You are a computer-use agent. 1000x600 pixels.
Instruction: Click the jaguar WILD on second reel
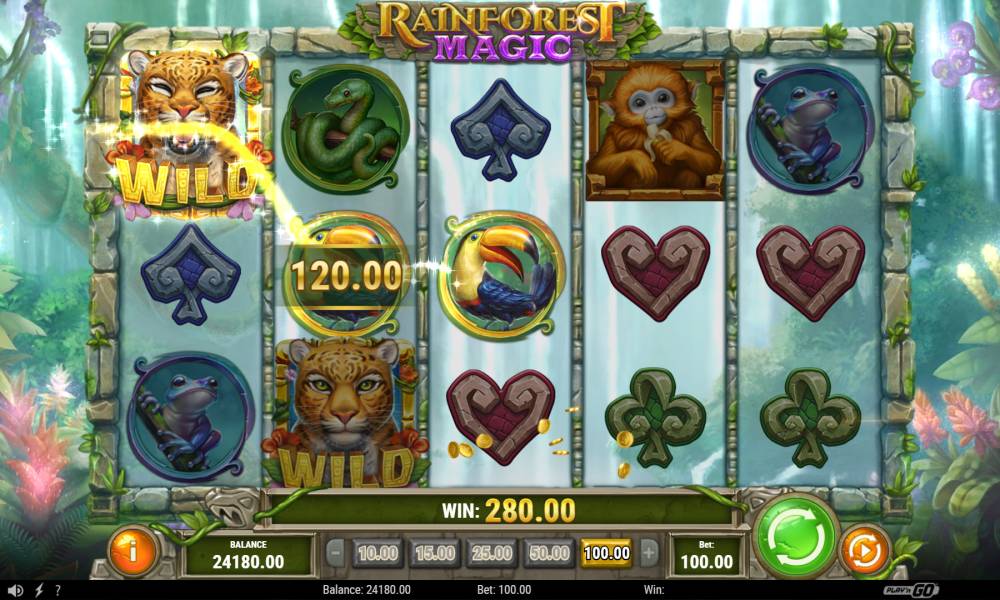click(x=346, y=413)
